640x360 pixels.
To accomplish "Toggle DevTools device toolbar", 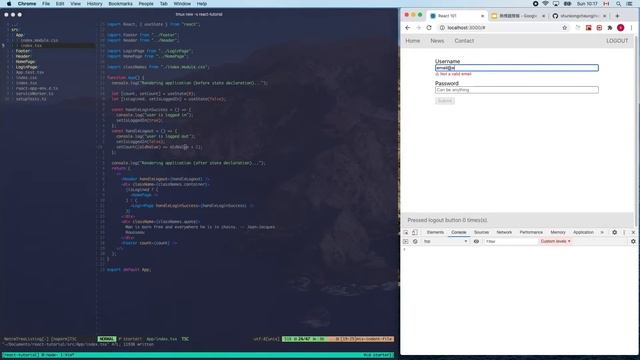I will click(x=415, y=232).
